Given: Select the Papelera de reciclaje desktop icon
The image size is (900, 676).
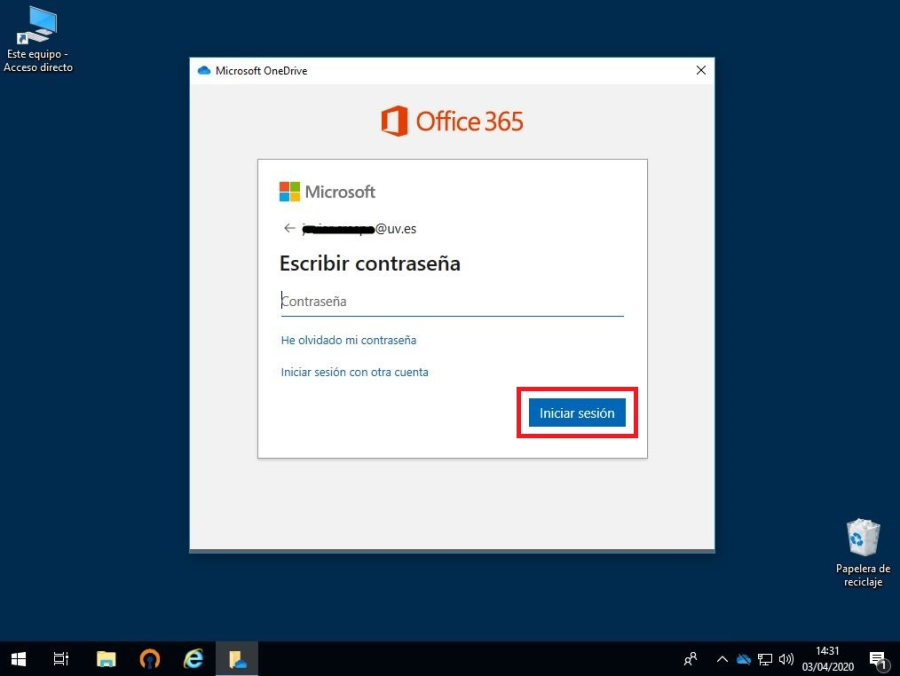Looking at the screenshot, I should [x=863, y=552].
